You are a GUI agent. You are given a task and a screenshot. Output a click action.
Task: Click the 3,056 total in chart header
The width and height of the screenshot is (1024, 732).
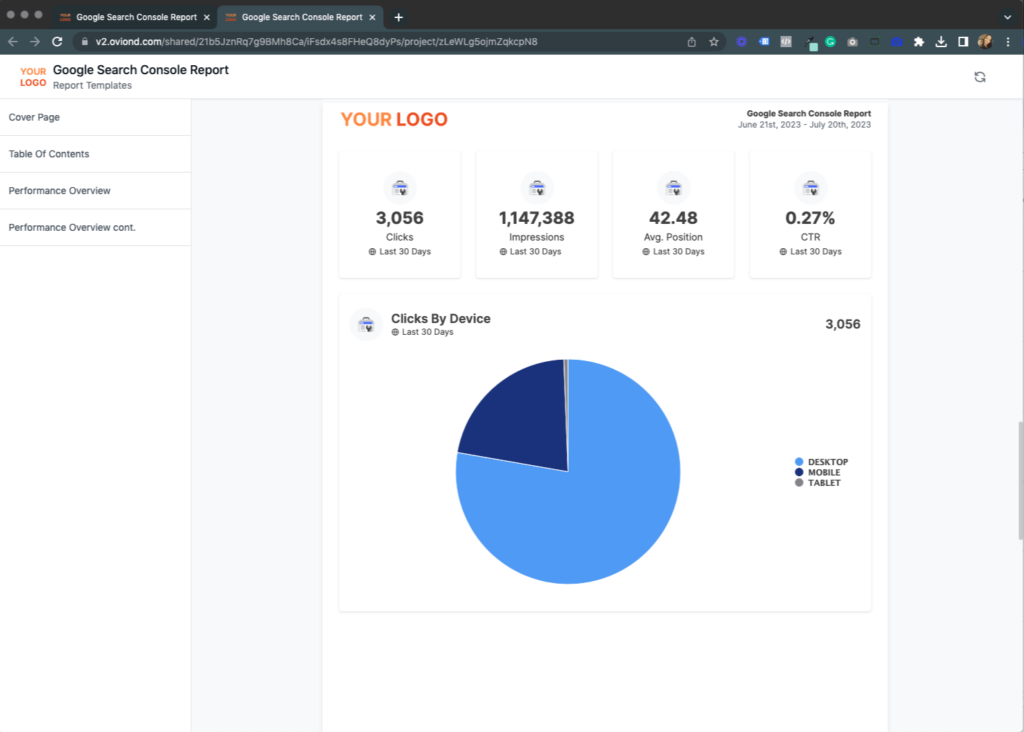click(x=842, y=324)
